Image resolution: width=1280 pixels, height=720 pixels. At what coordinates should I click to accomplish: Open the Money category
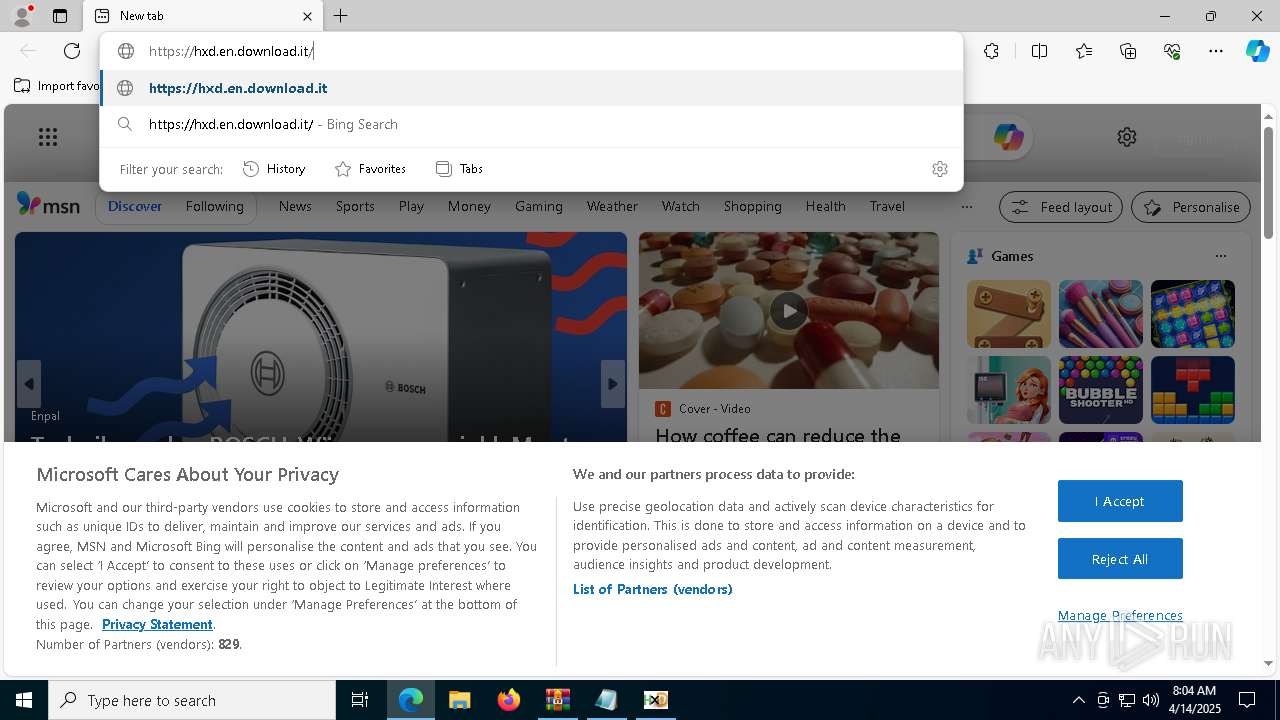[x=469, y=206]
